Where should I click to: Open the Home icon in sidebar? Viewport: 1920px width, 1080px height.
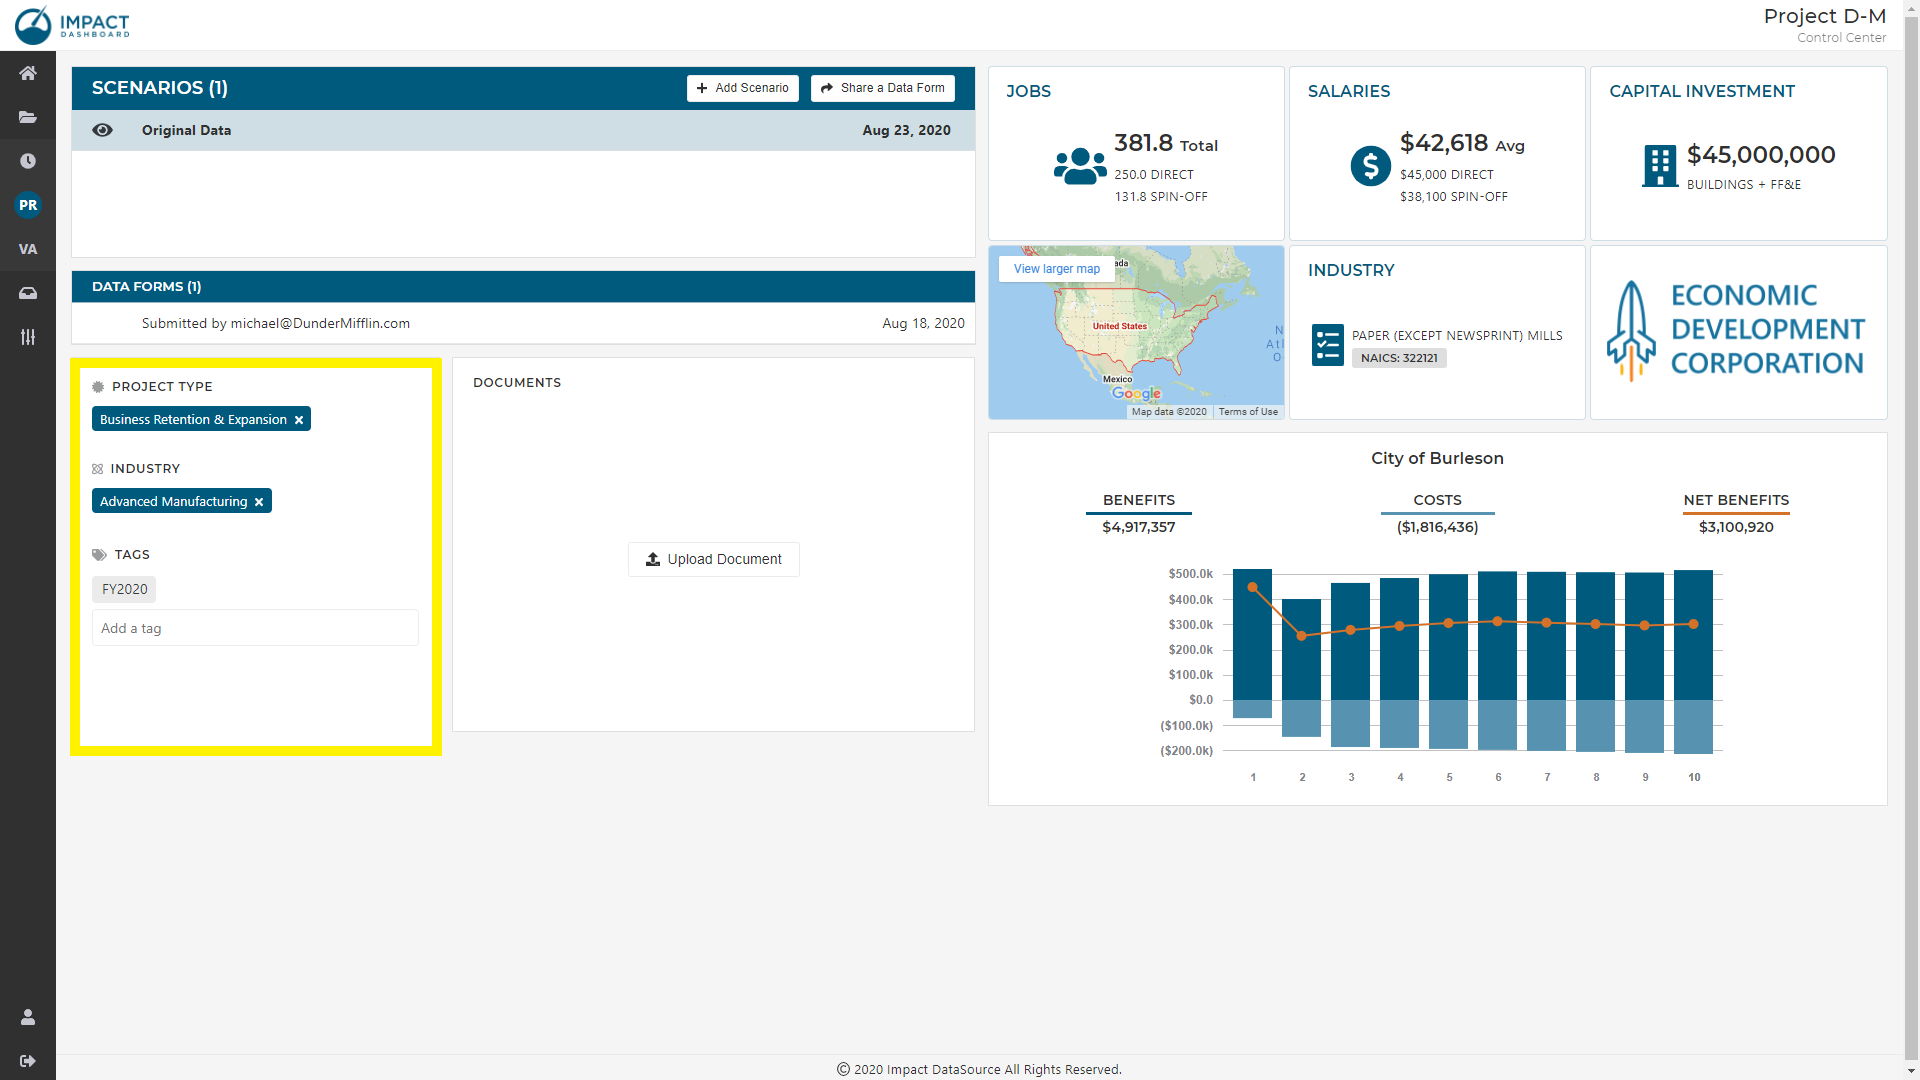click(x=28, y=73)
